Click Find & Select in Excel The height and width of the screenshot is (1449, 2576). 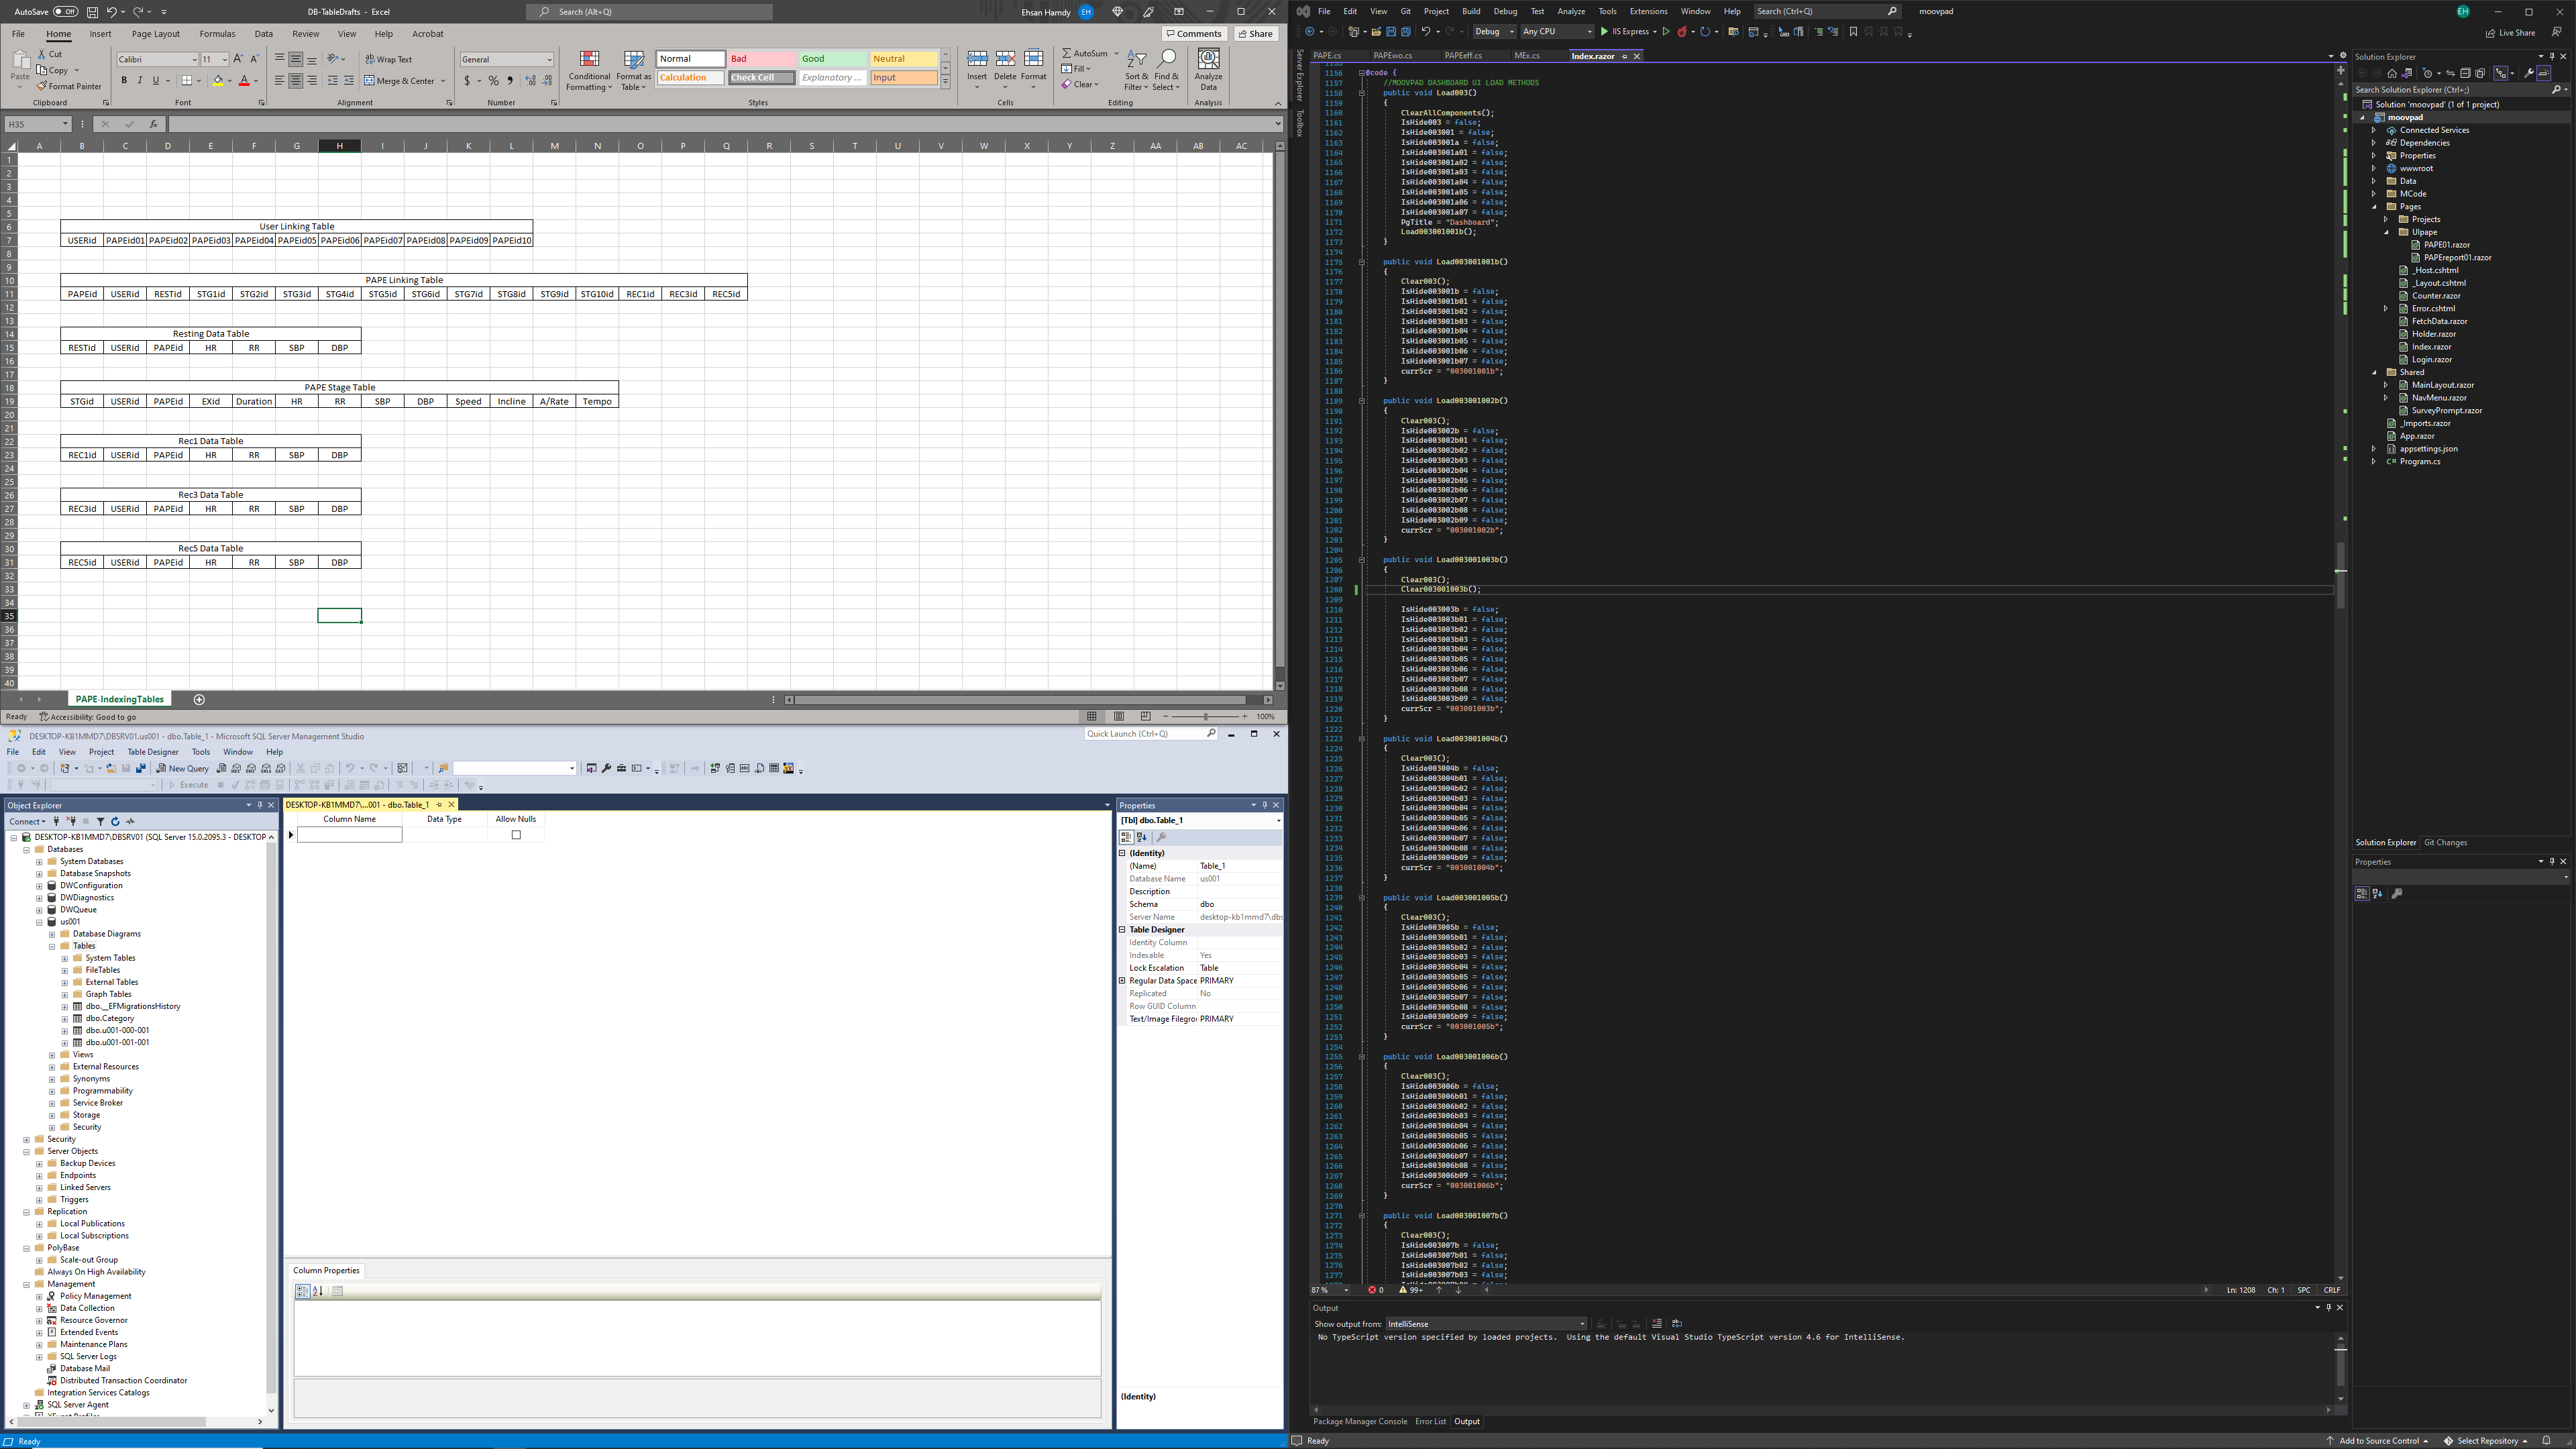(1166, 70)
